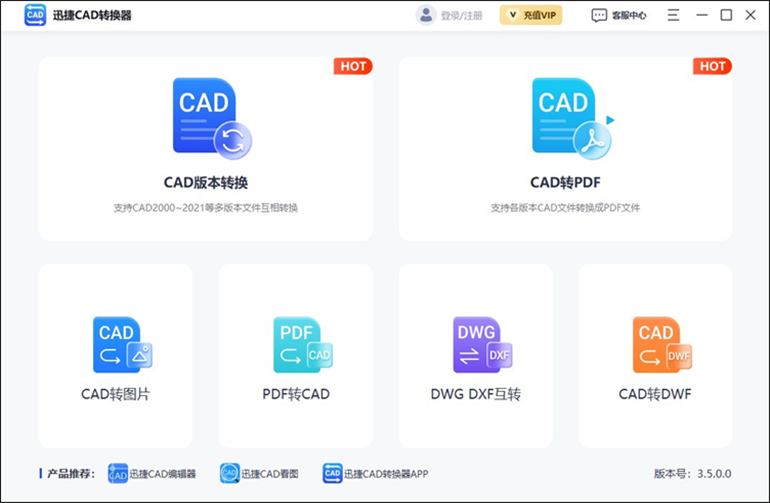Click the VIP crown badge icon
This screenshot has height=503, width=770.
(513, 15)
